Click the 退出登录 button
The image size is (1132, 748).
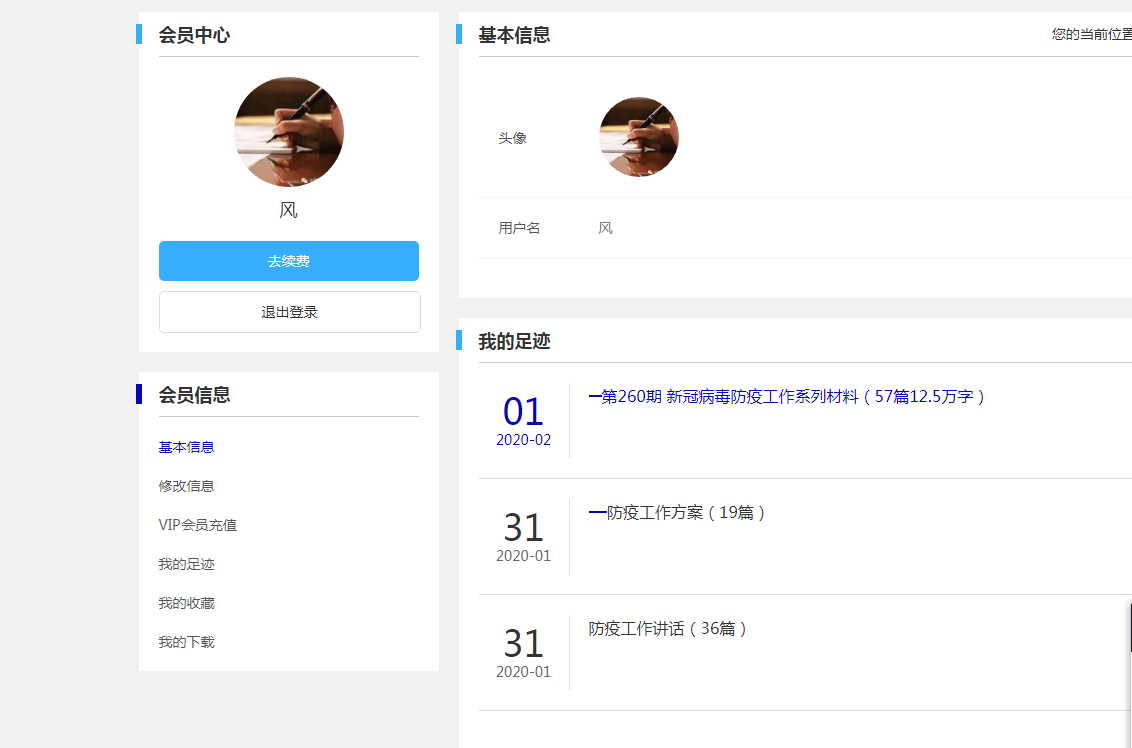click(x=289, y=312)
